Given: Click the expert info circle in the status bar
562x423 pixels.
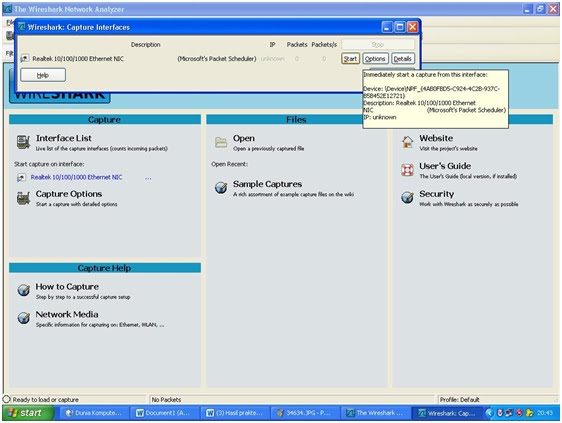Looking at the screenshot, I should point(6,399).
